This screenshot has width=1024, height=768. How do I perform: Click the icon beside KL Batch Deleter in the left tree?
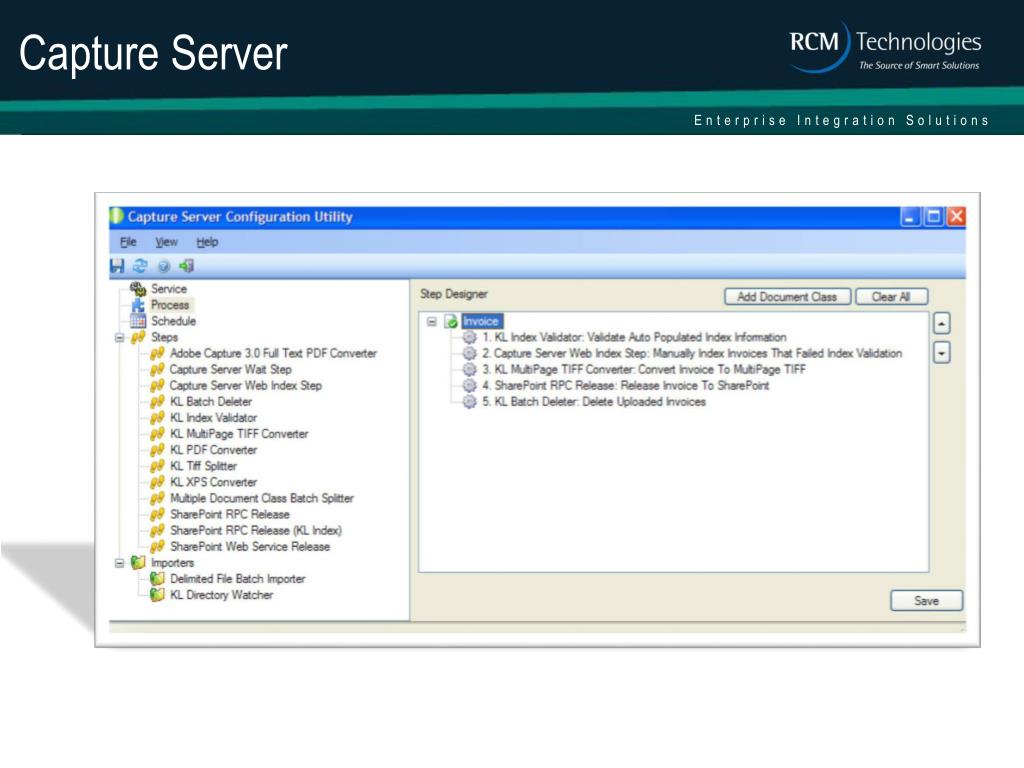(x=157, y=402)
